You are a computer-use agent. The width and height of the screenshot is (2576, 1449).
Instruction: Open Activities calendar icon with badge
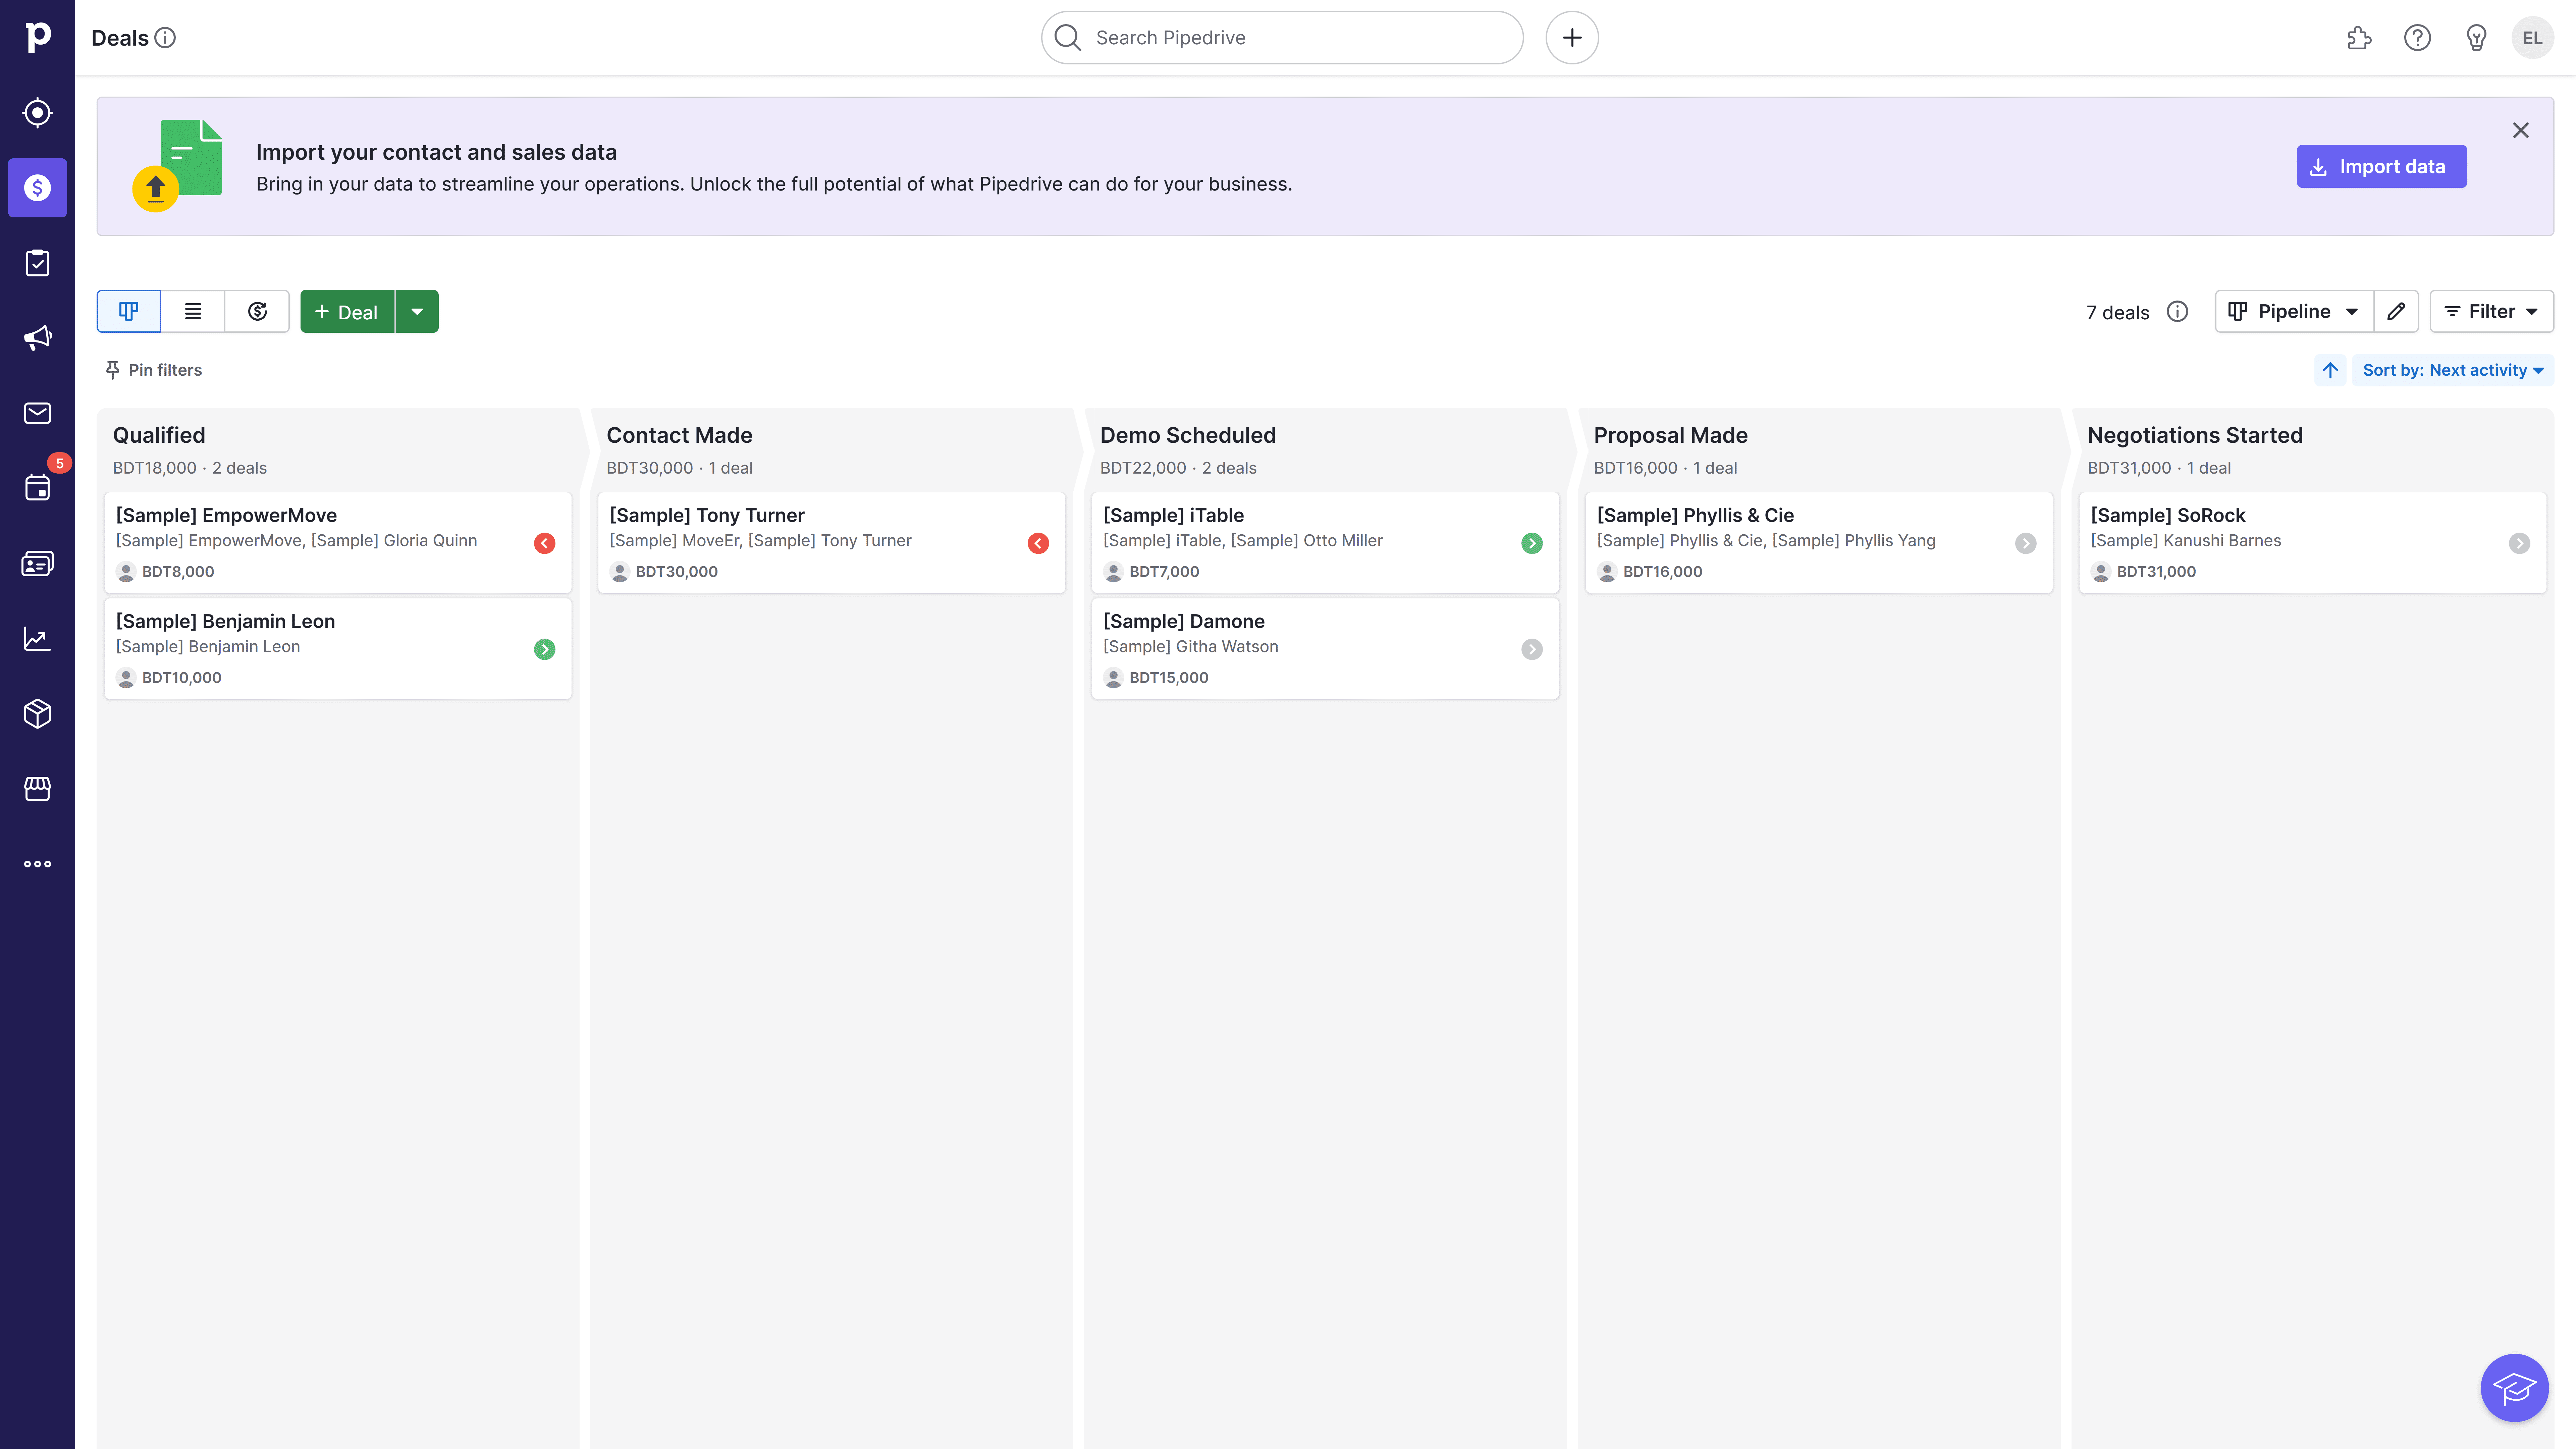(x=37, y=488)
